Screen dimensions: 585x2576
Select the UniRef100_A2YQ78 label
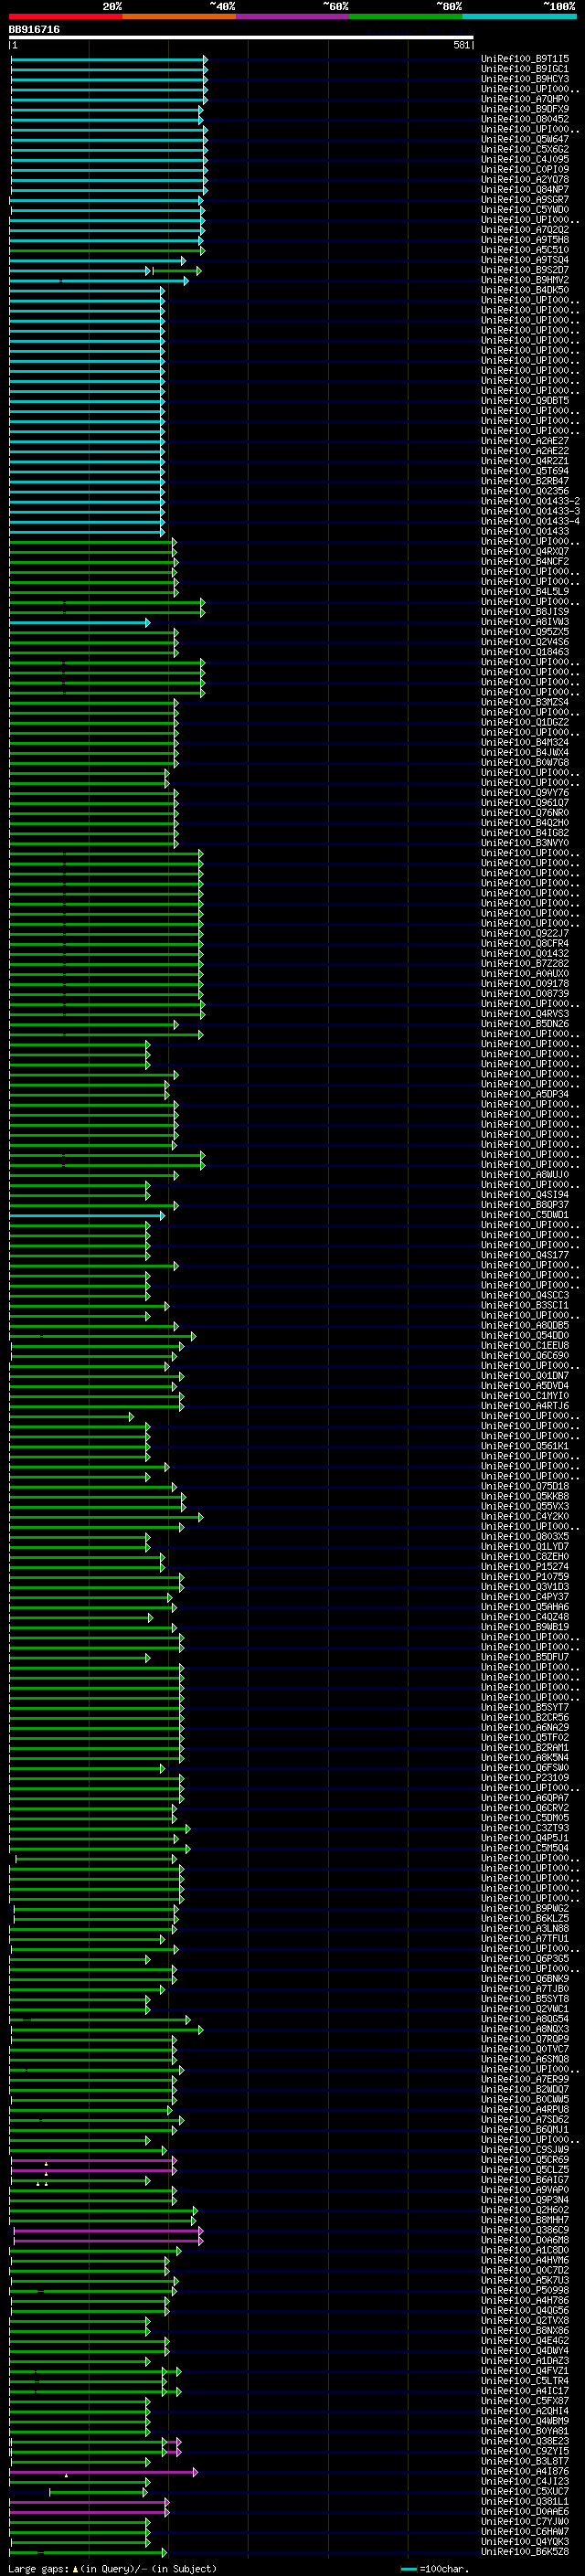(525, 180)
